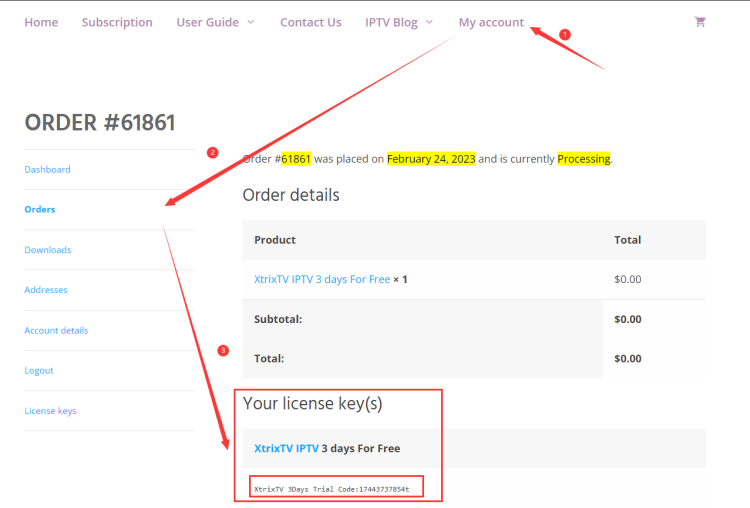750x508 pixels.
Task: Open the Contact Us page
Action: point(310,22)
